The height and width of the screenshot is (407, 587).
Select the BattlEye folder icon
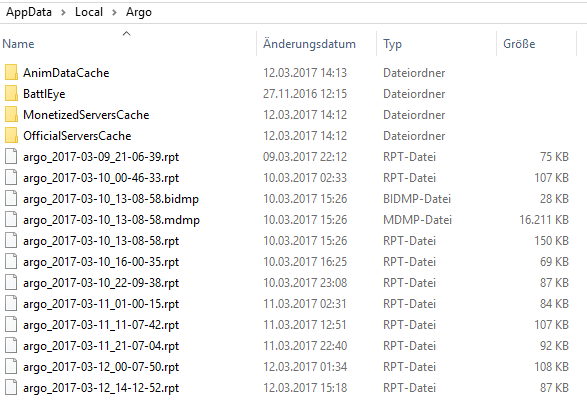click(11, 94)
